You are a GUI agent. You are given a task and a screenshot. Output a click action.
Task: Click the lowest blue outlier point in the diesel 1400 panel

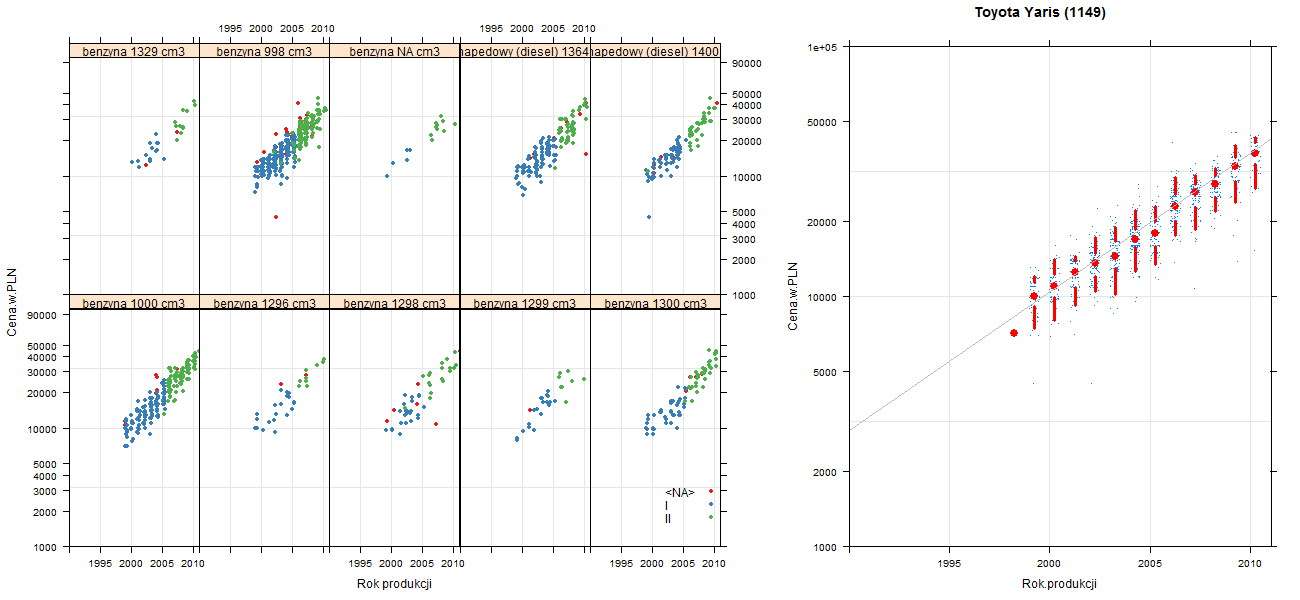pos(649,217)
